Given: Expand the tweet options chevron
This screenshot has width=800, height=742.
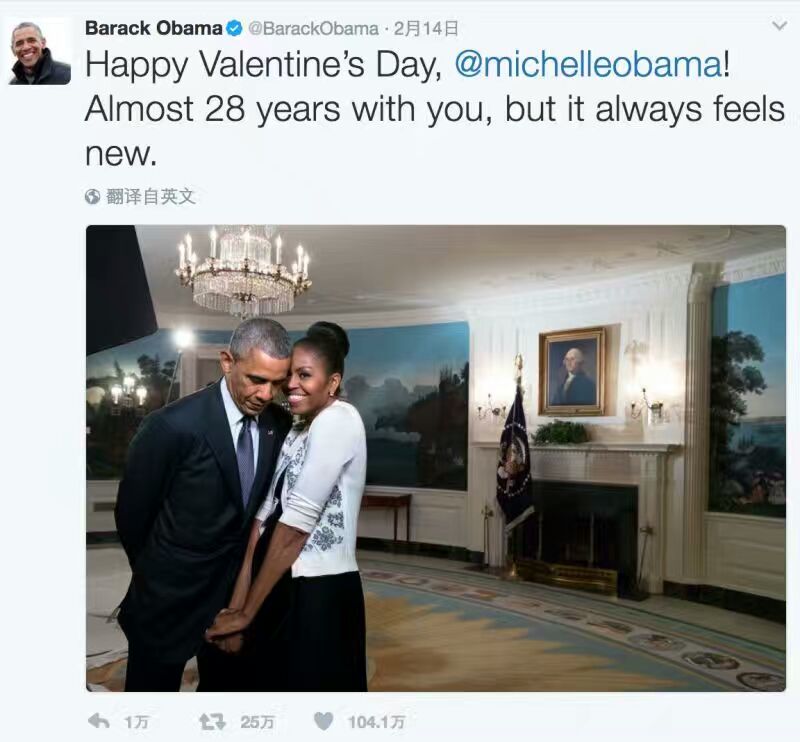Looking at the screenshot, I should coord(779,27).
